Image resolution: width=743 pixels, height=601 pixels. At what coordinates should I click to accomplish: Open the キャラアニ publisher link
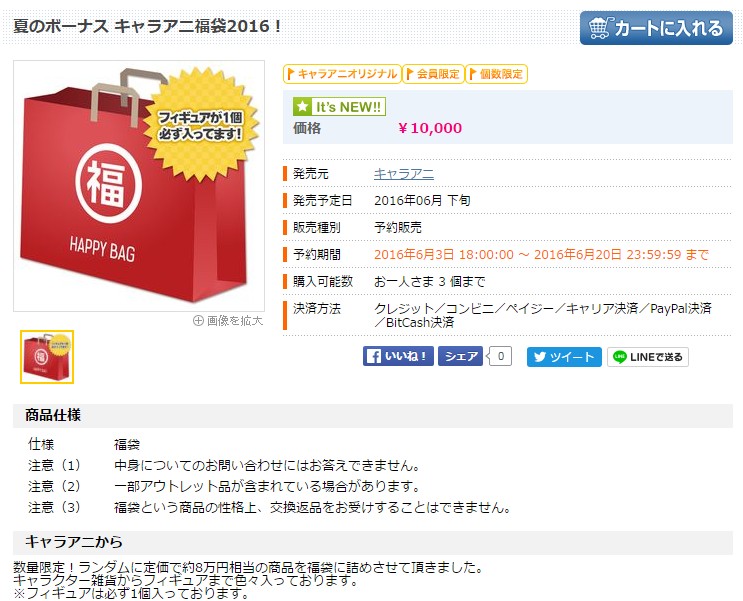404,174
